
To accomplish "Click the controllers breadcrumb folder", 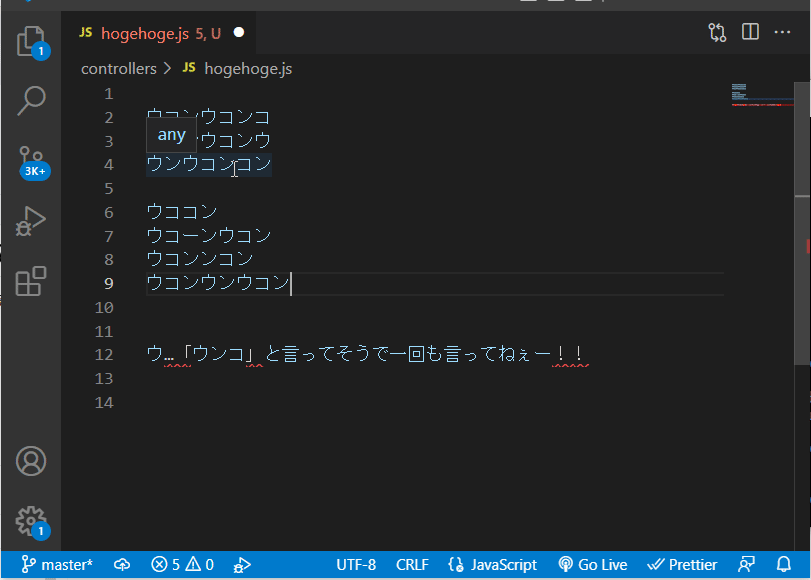I will [x=118, y=69].
